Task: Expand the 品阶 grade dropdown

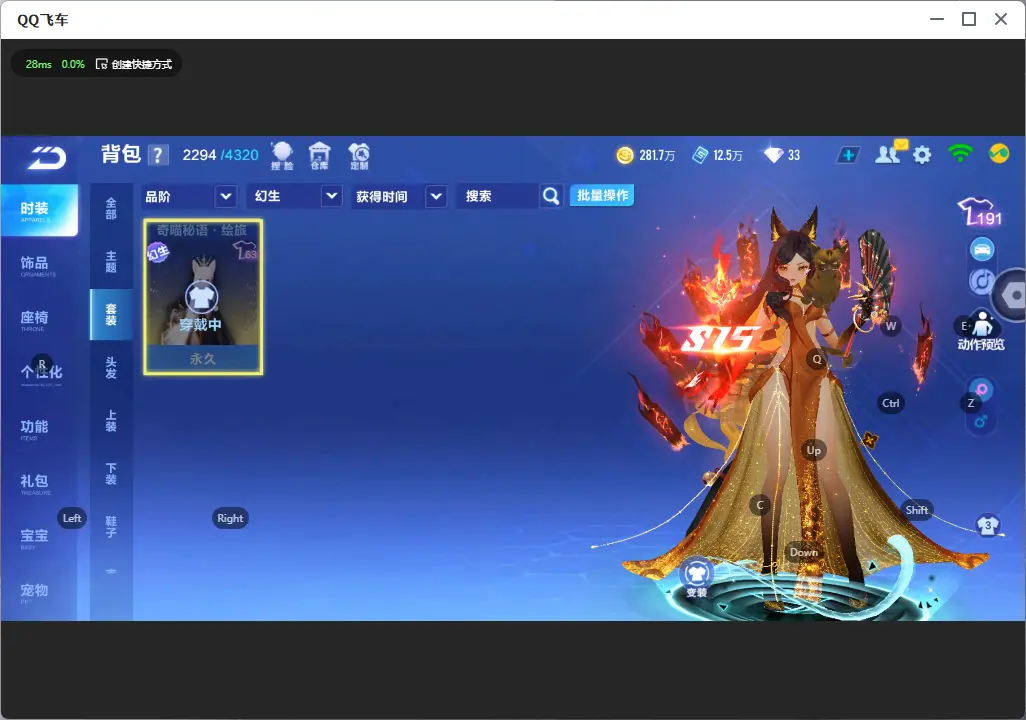Action: click(225, 196)
